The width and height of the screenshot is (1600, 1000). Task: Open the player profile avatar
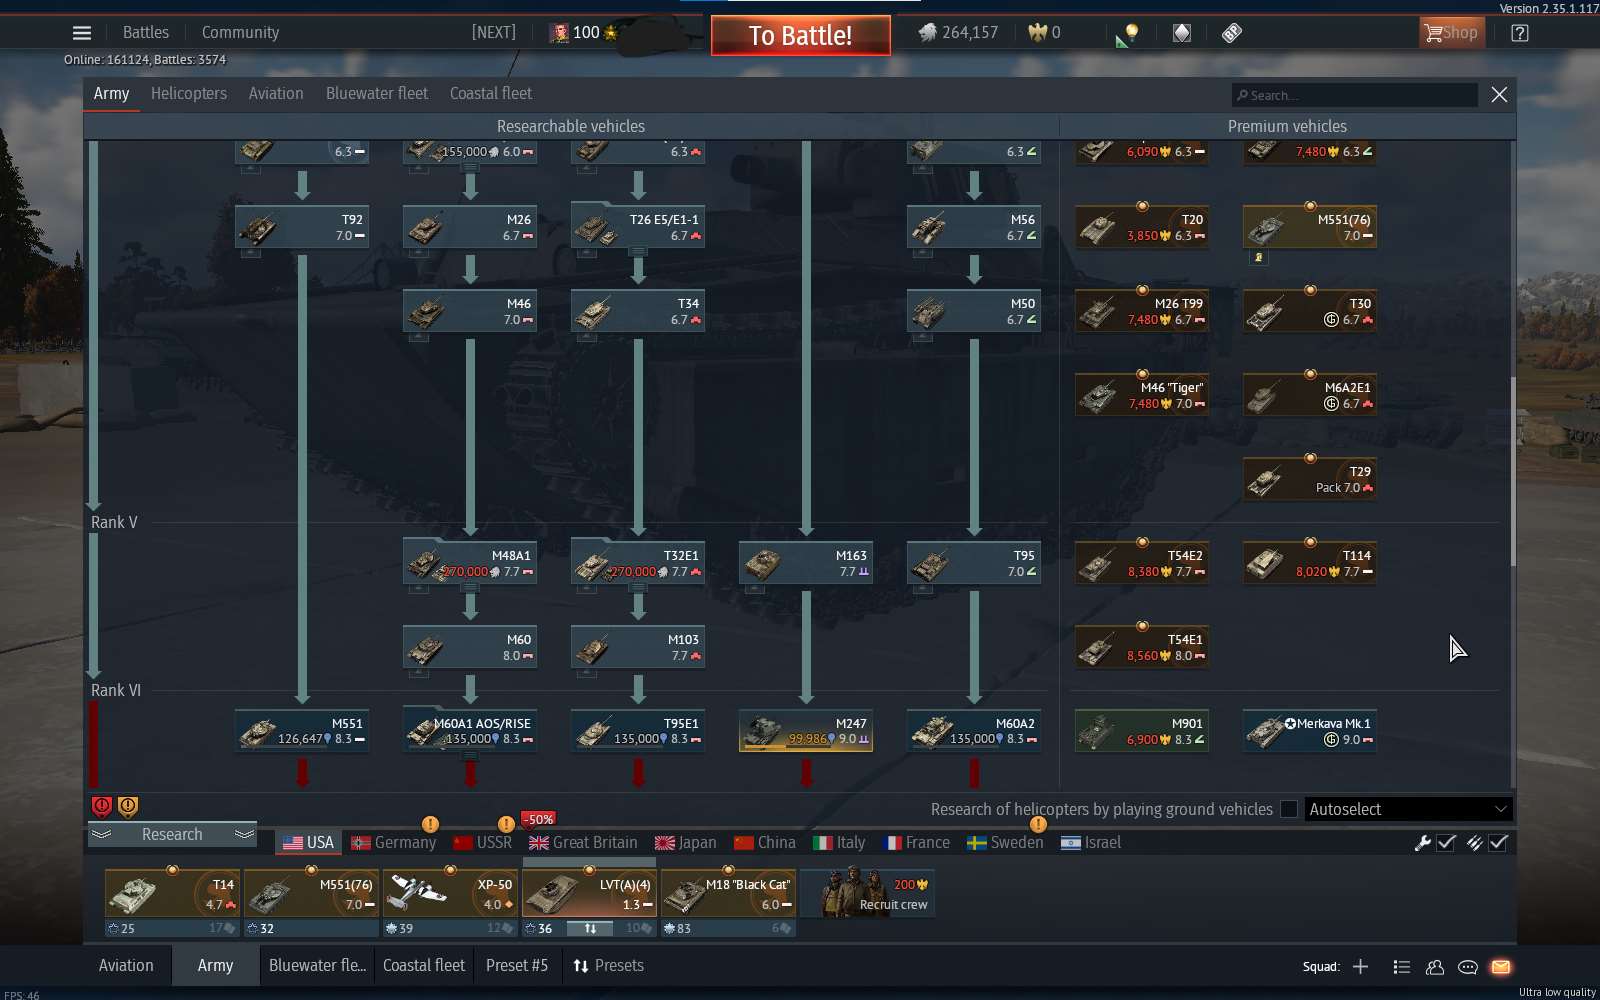click(560, 33)
